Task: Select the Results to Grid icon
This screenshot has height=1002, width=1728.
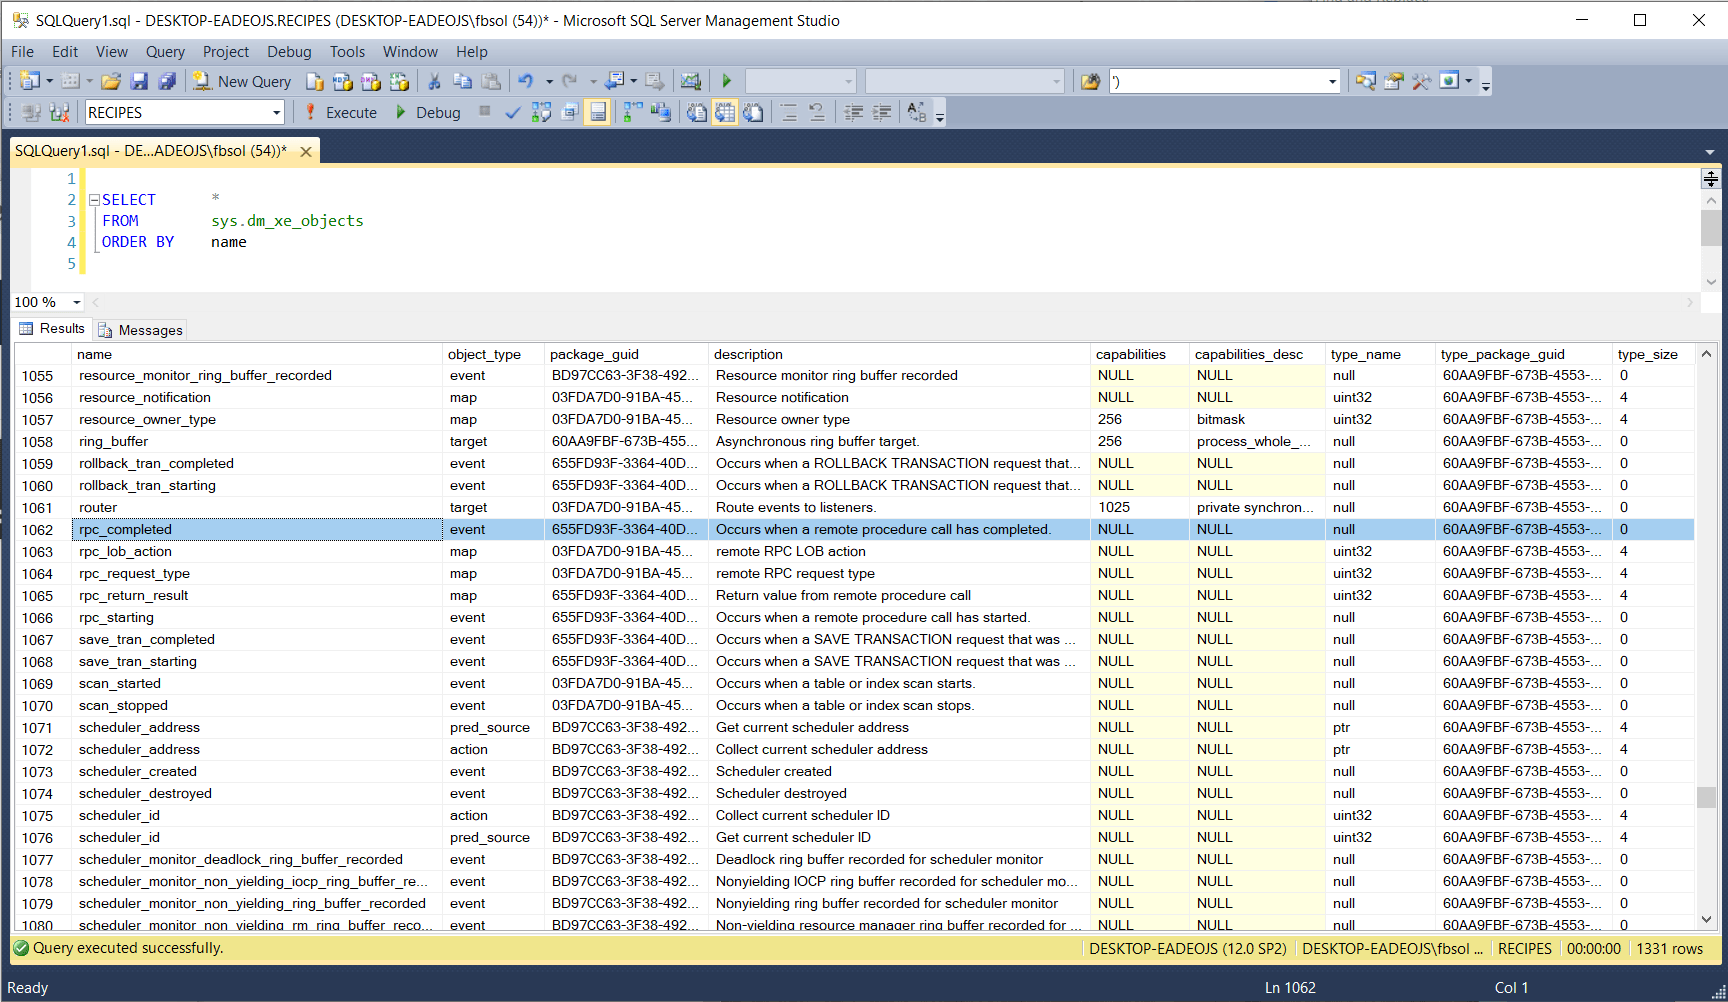Action: (x=725, y=112)
